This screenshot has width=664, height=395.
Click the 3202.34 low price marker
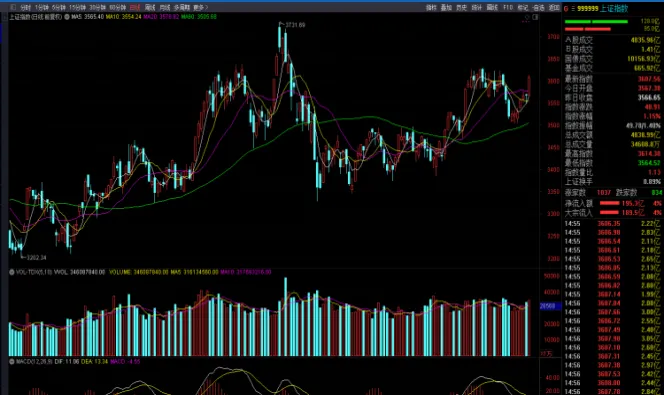(36, 257)
